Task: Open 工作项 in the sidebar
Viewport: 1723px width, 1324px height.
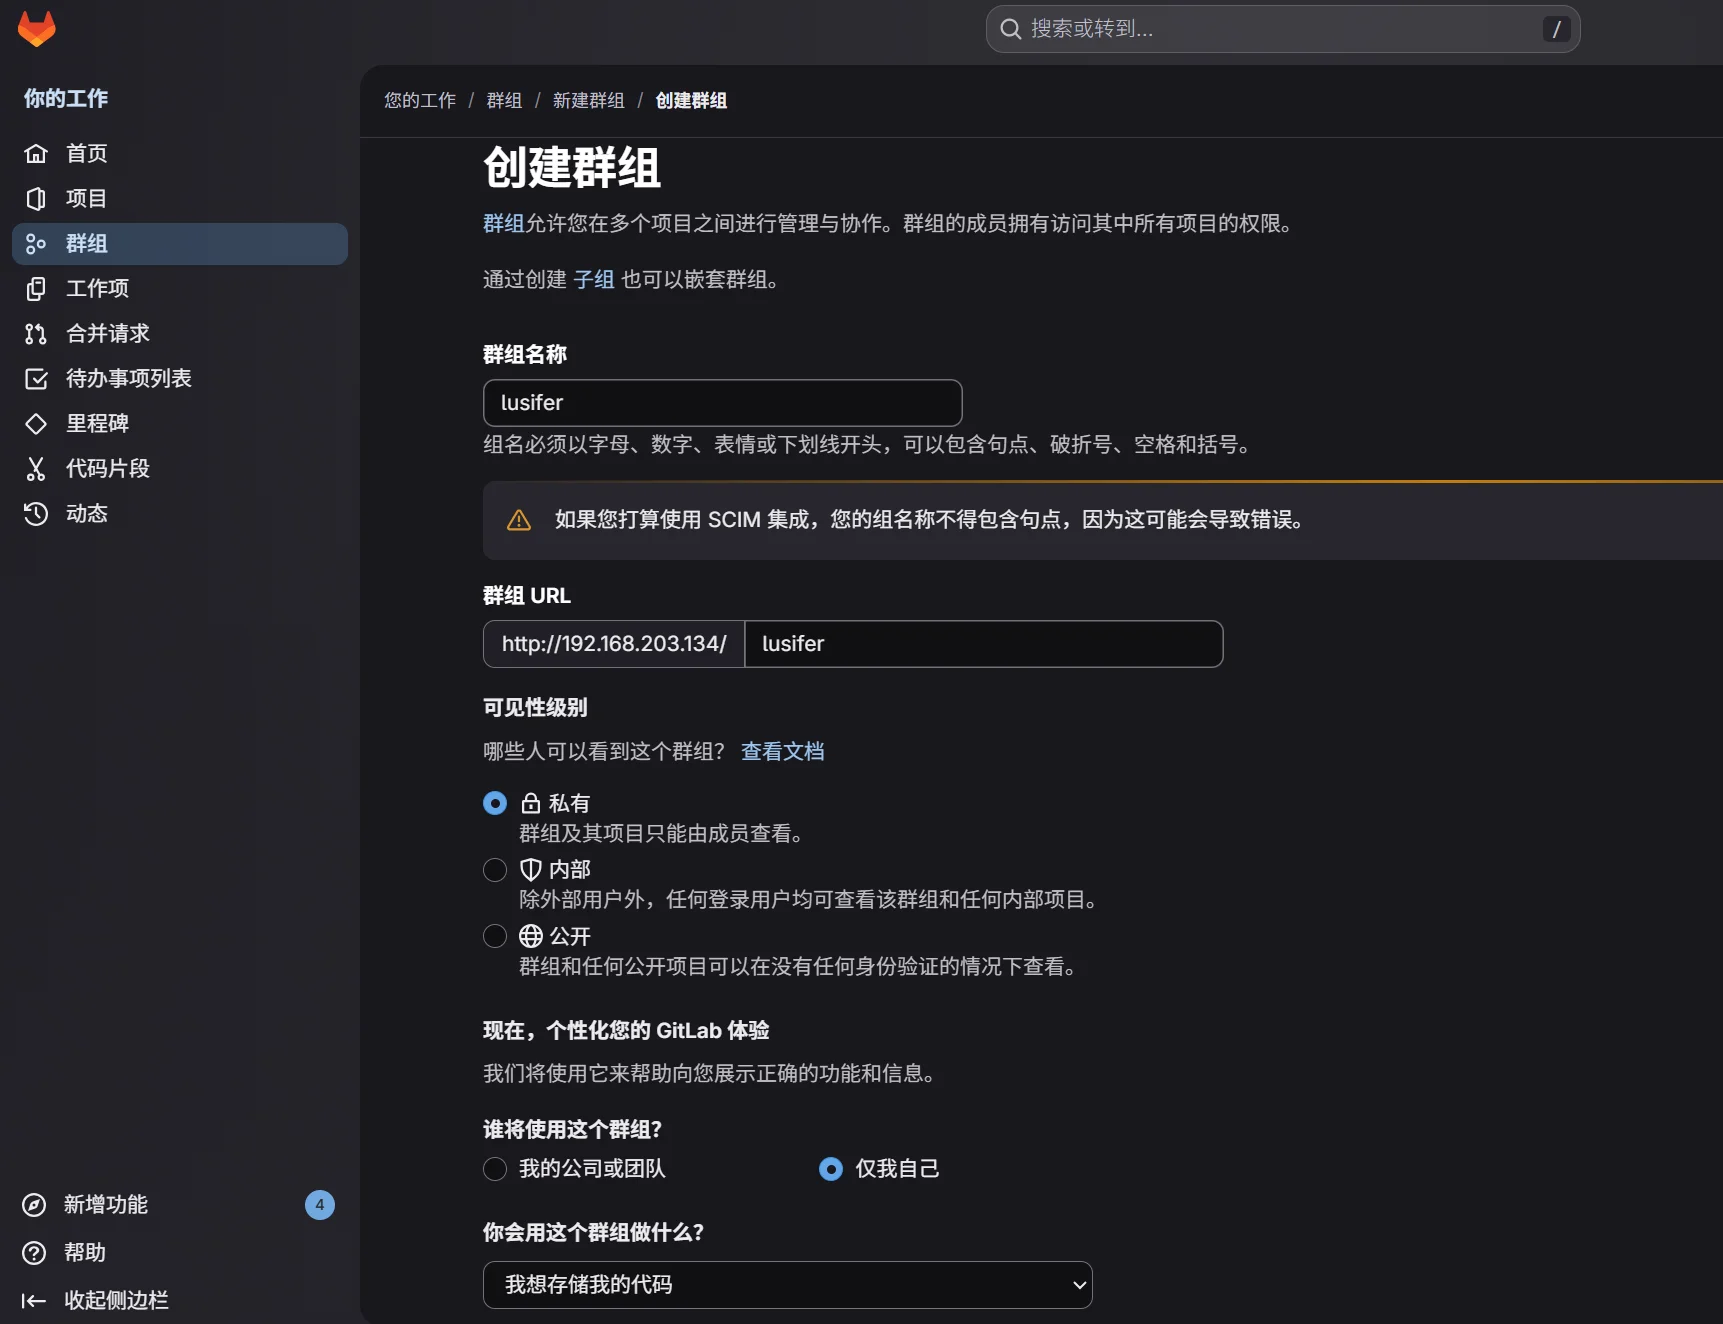Action: click(x=180, y=288)
